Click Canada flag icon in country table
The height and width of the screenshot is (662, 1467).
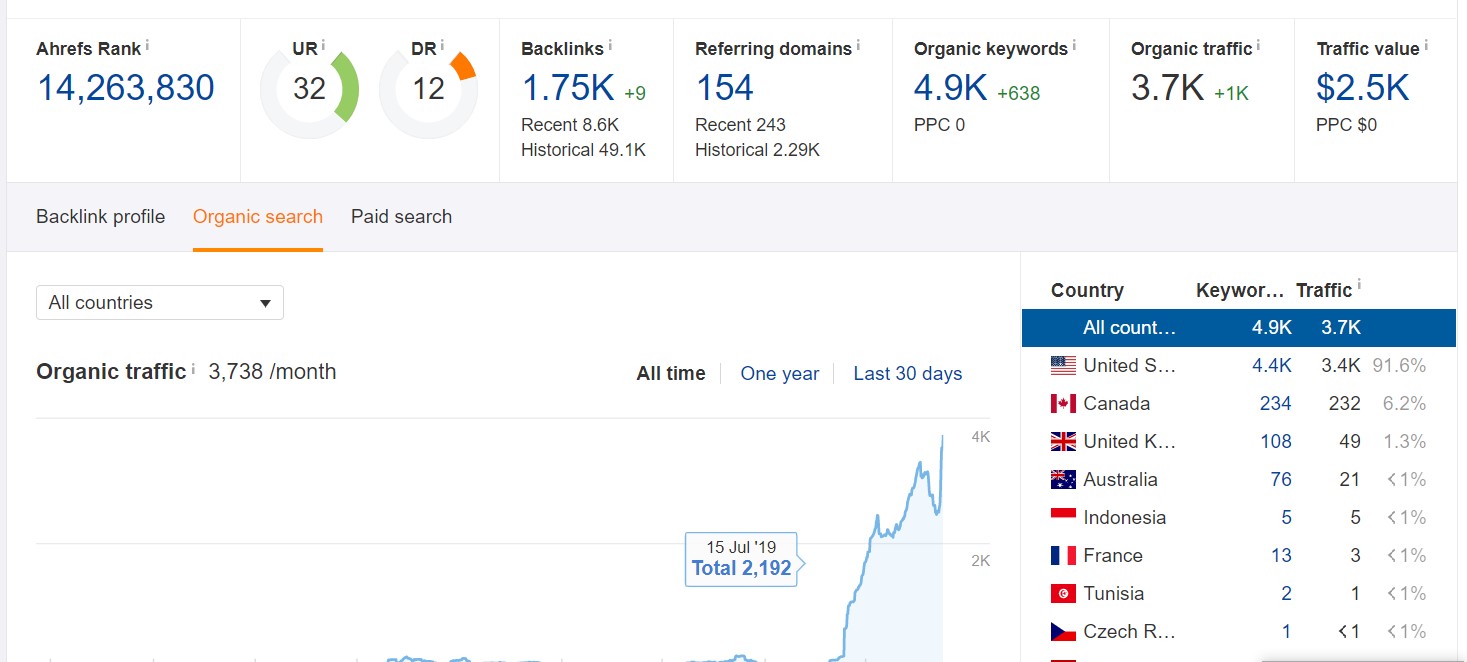tap(1063, 404)
